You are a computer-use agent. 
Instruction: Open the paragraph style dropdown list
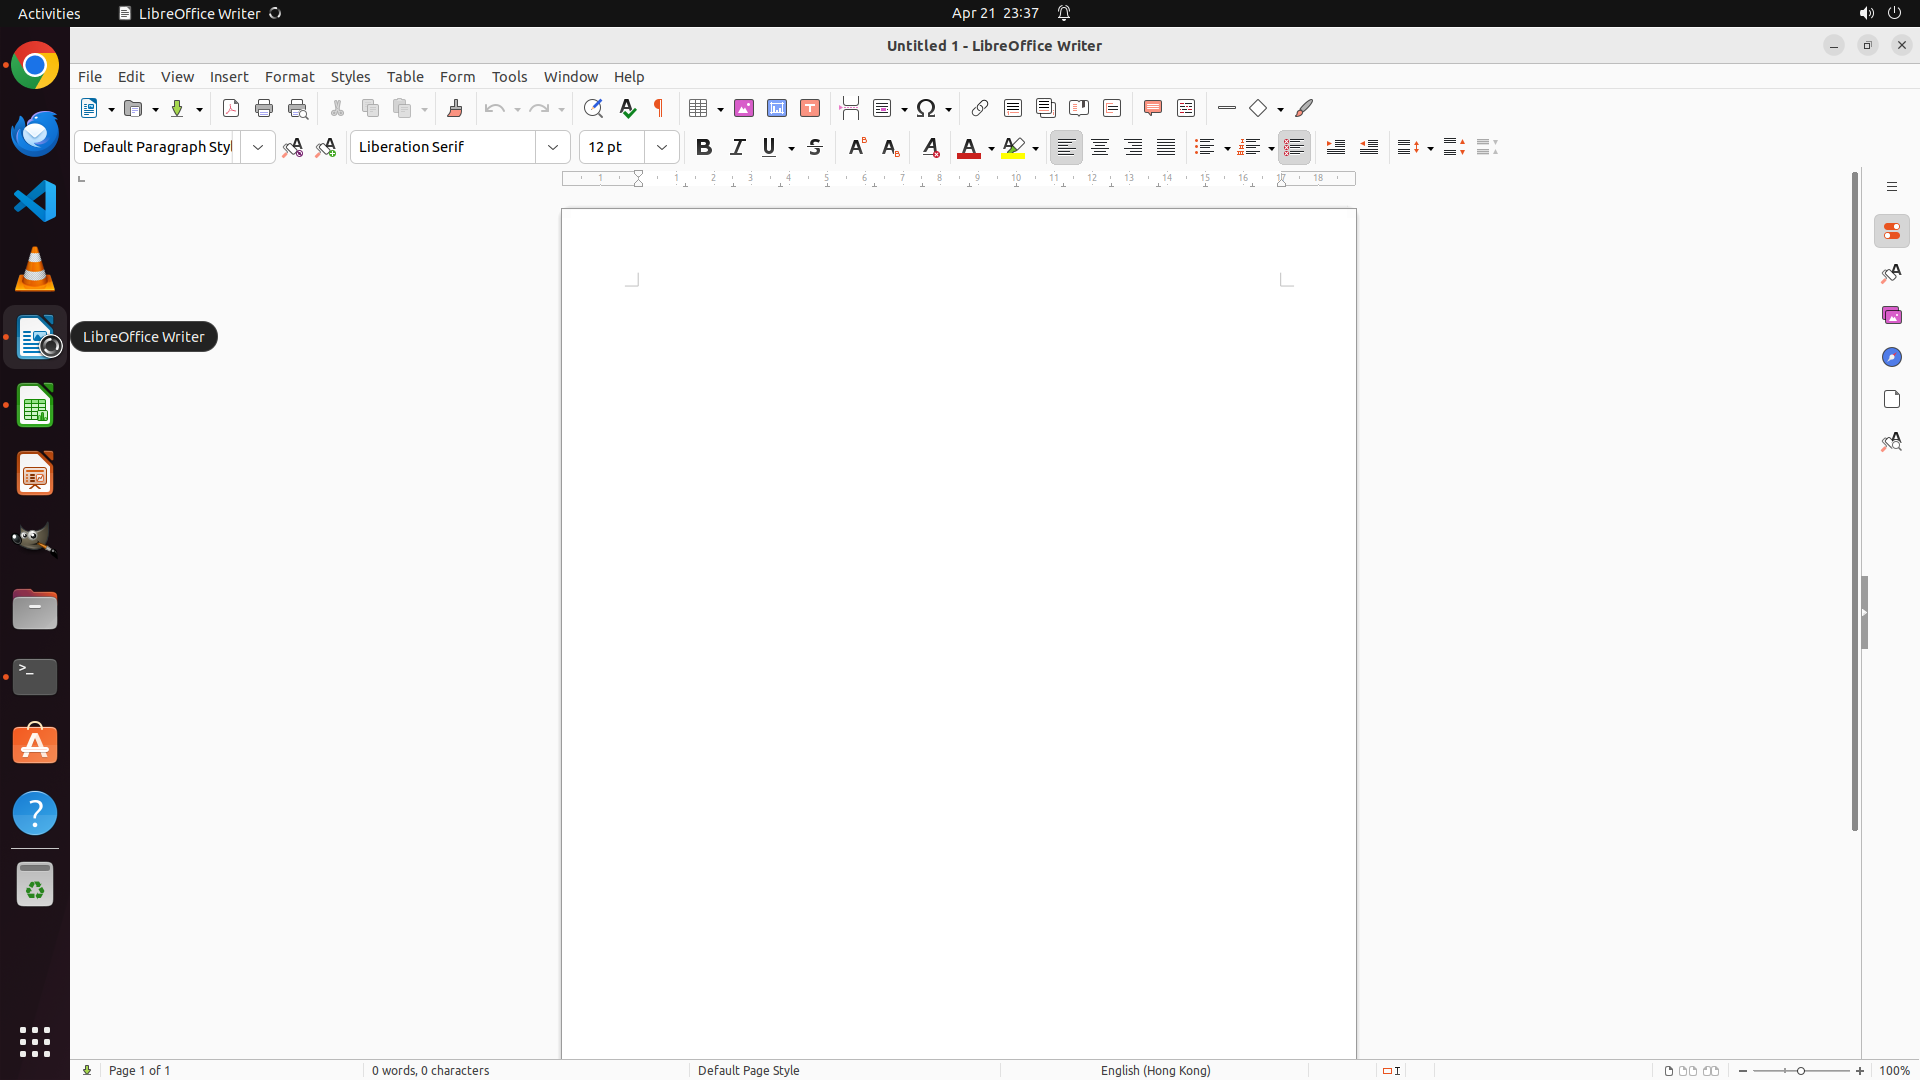click(258, 147)
